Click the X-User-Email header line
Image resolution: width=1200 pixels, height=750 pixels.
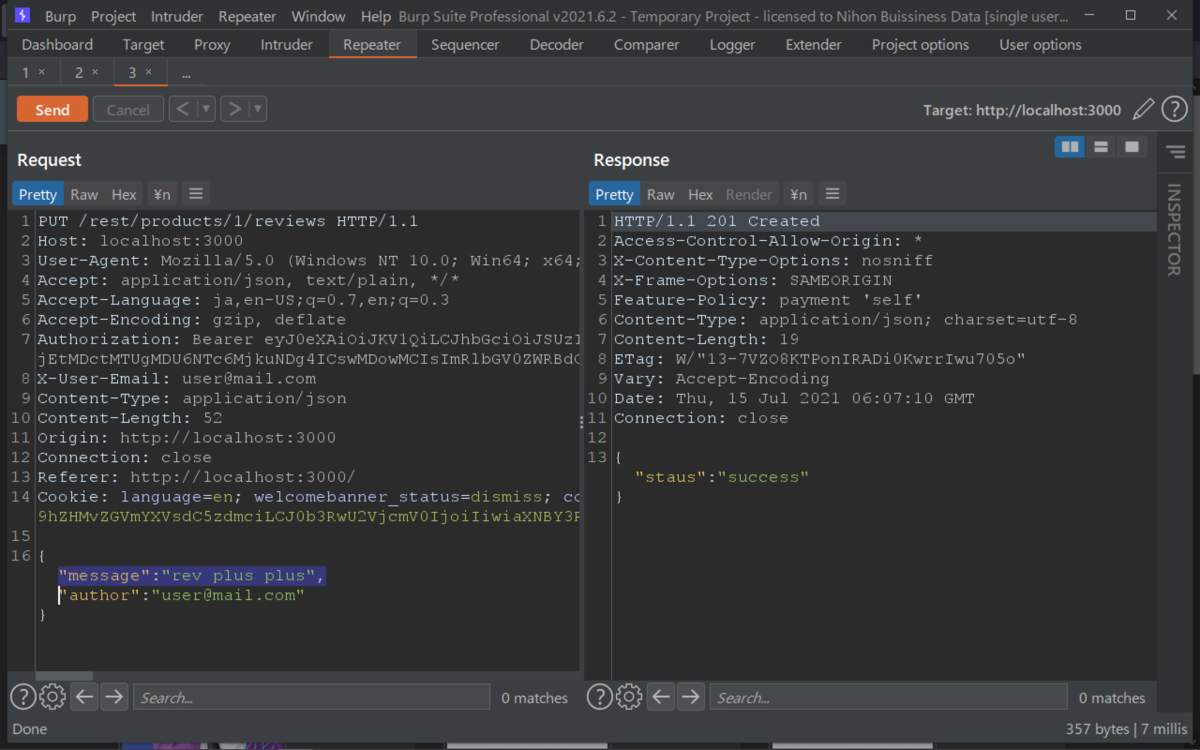[177, 379]
